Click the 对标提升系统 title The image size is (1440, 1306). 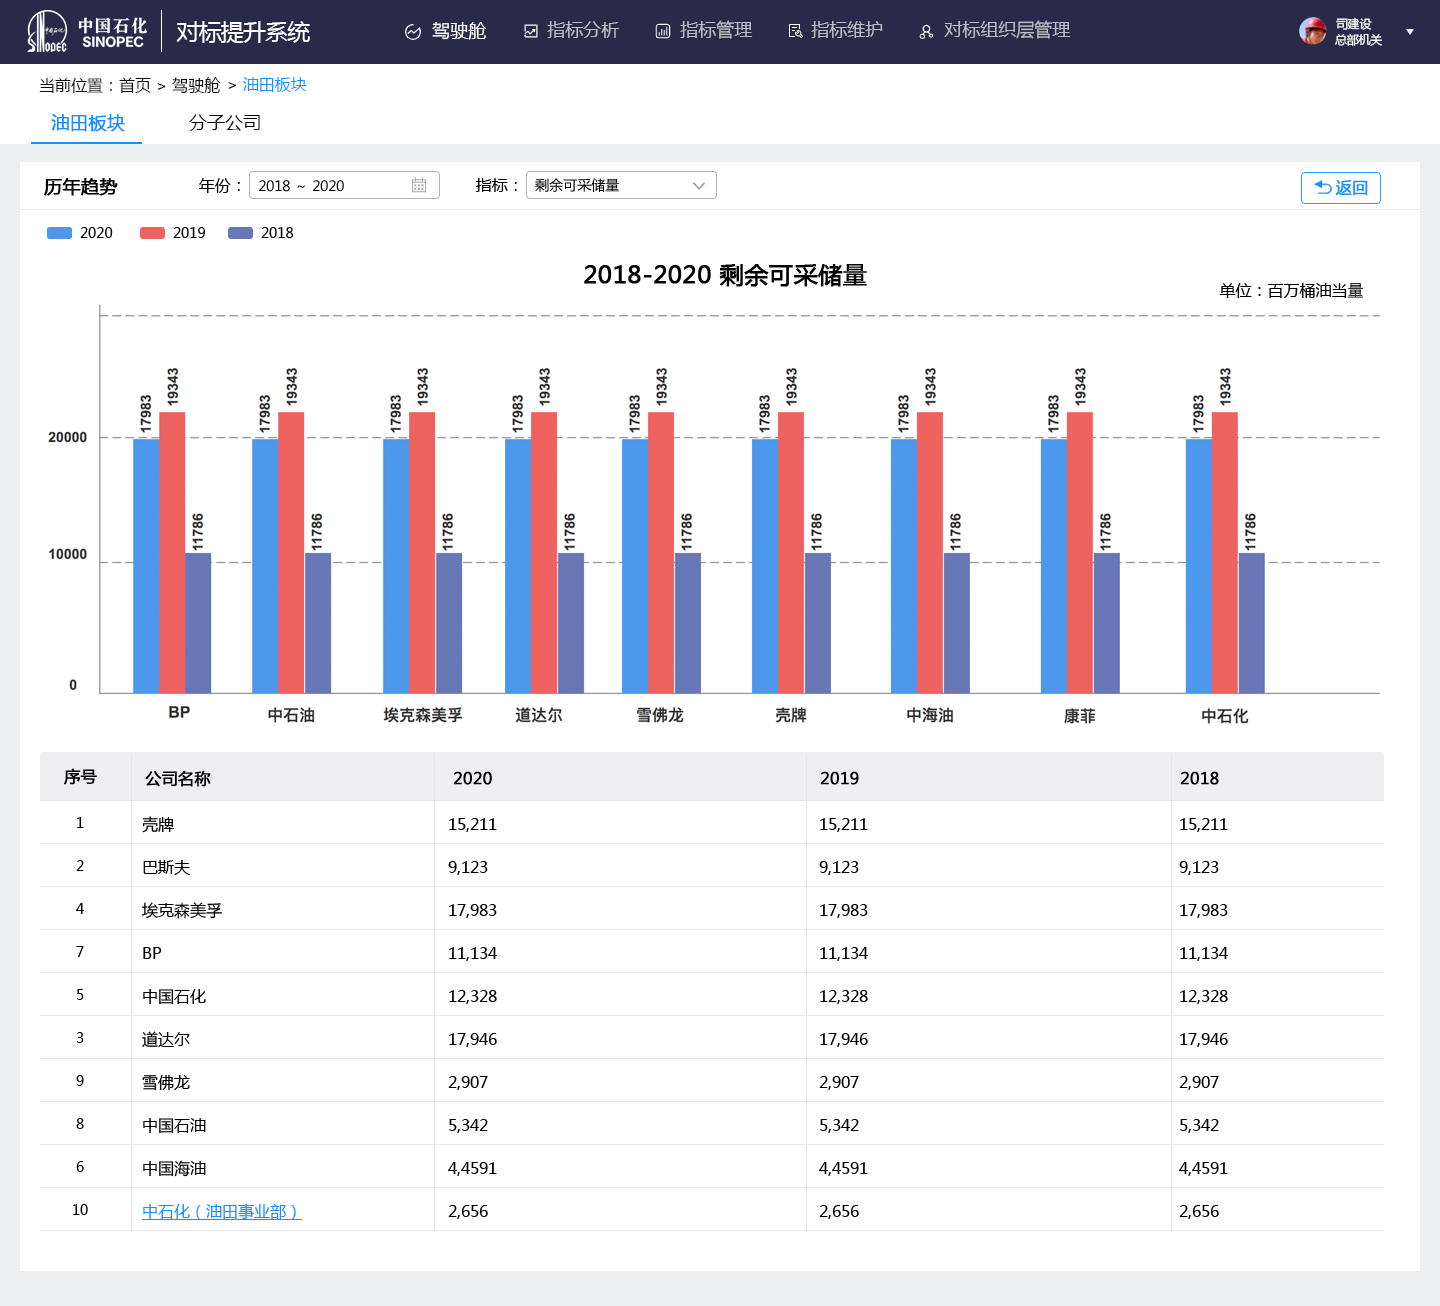pyautogui.click(x=243, y=32)
